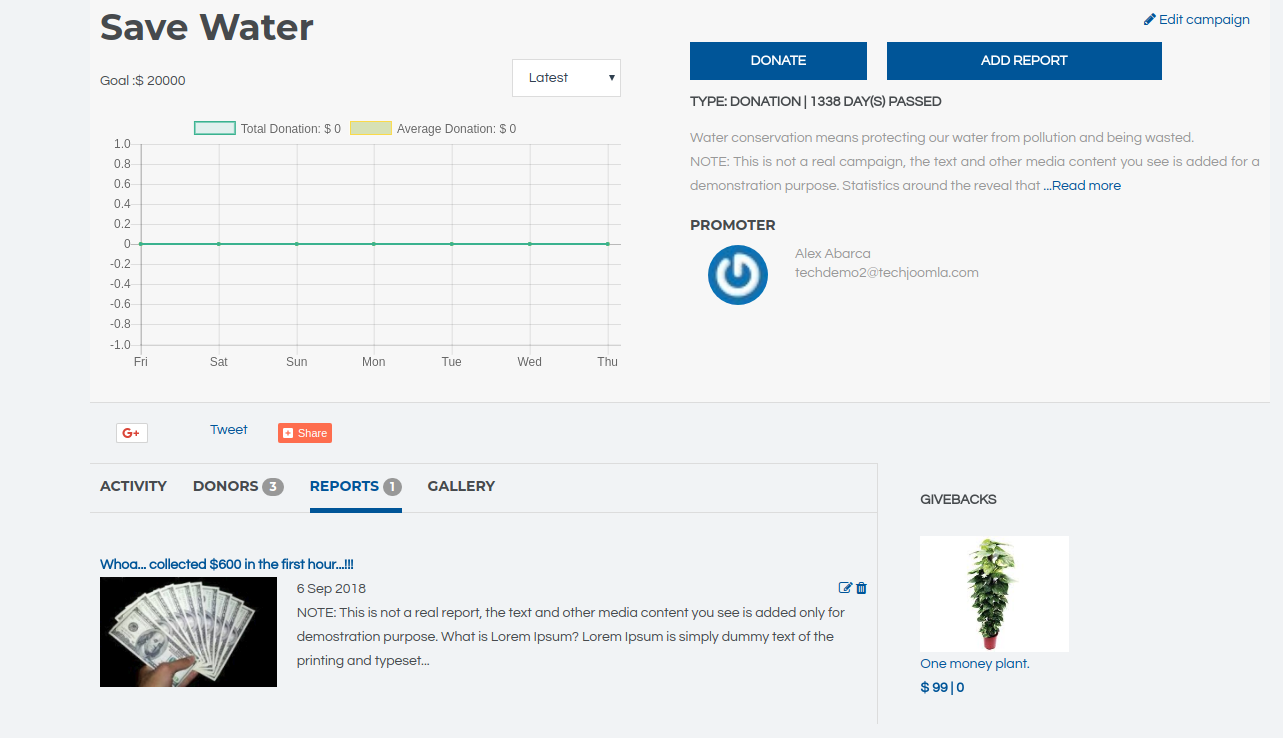Open the report titled Whoa... collected $600
The image size is (1283, 738).
pos(227,565)
